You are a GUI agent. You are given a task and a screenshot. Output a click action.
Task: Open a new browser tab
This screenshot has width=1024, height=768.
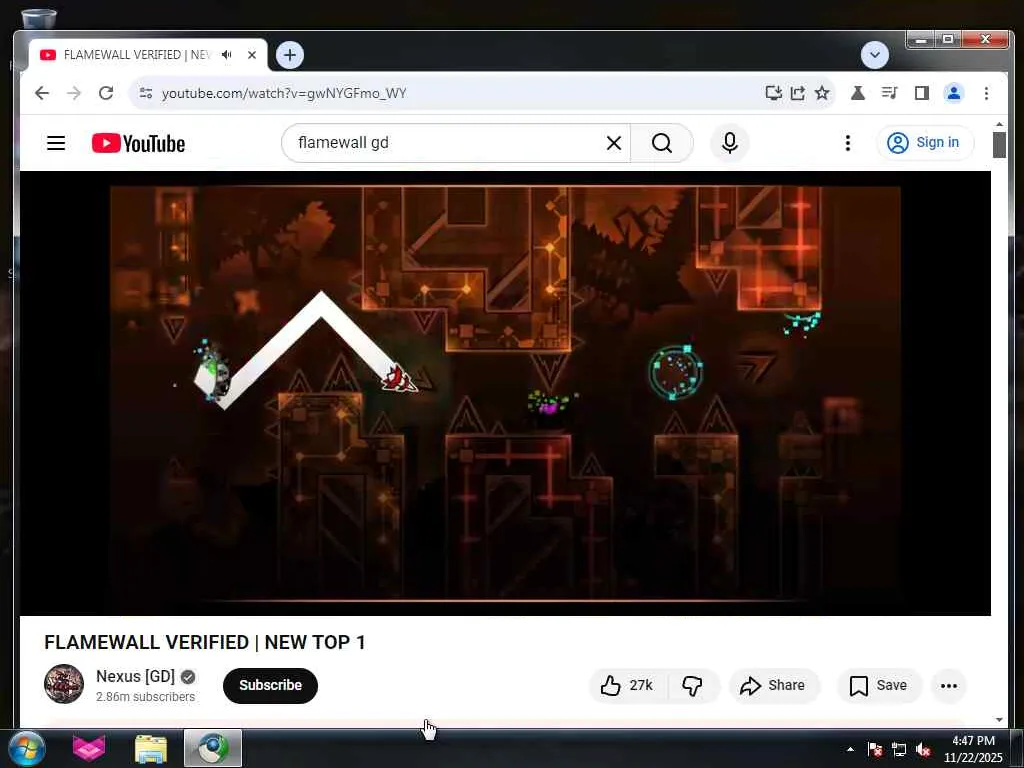click(x=290, y=55)
